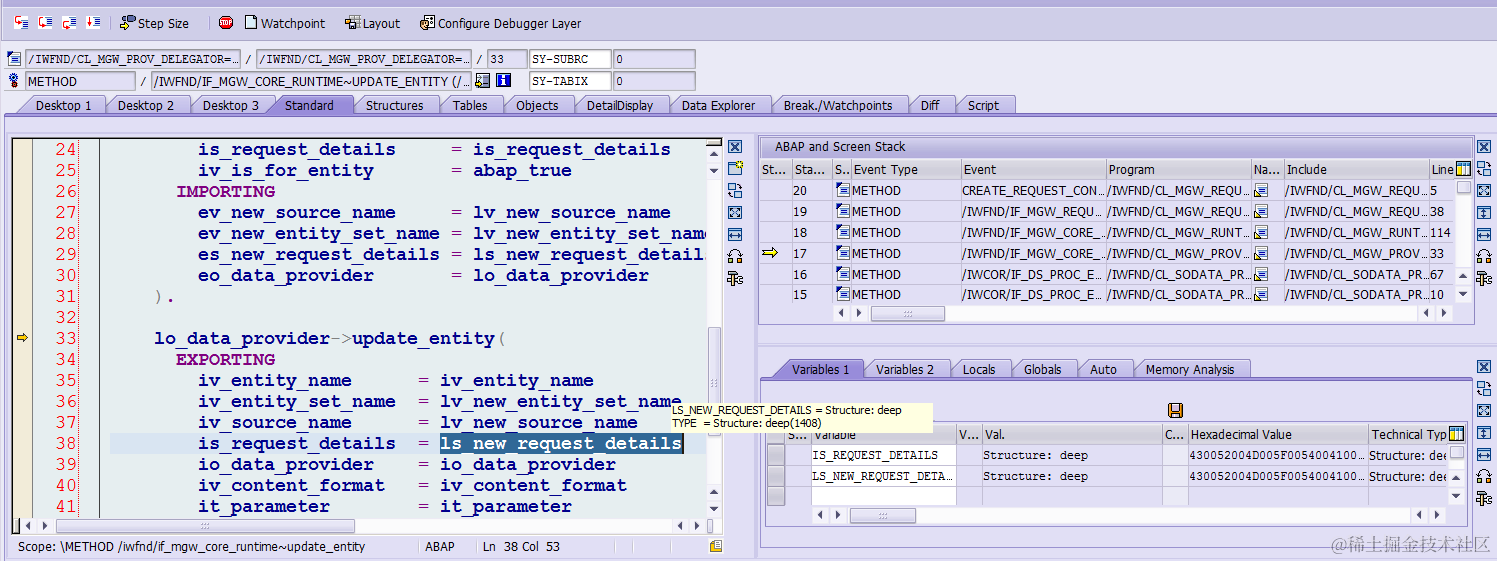
Task: Open the Auto variables tab
Action: coord(1103,369)
